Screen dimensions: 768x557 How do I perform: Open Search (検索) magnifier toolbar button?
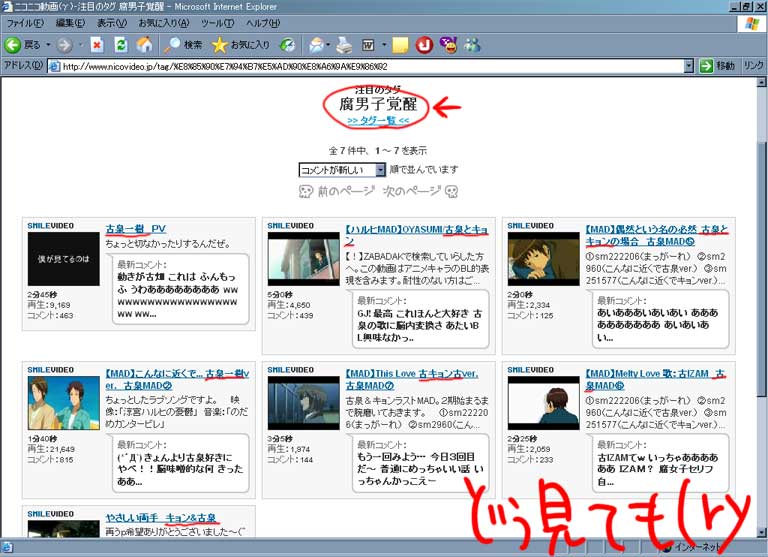point(183,45)
